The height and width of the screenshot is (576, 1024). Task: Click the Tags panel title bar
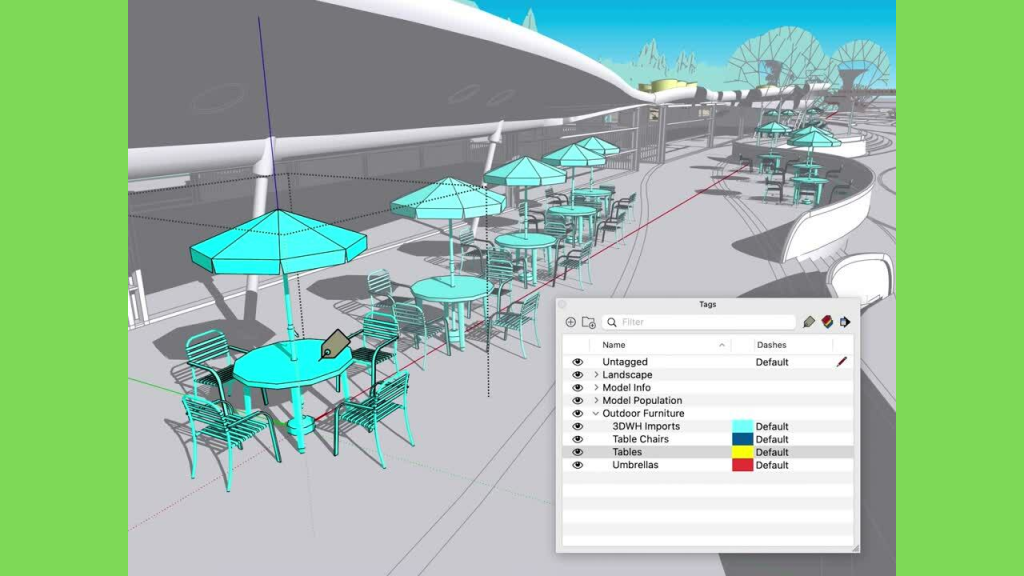point(707,304)
